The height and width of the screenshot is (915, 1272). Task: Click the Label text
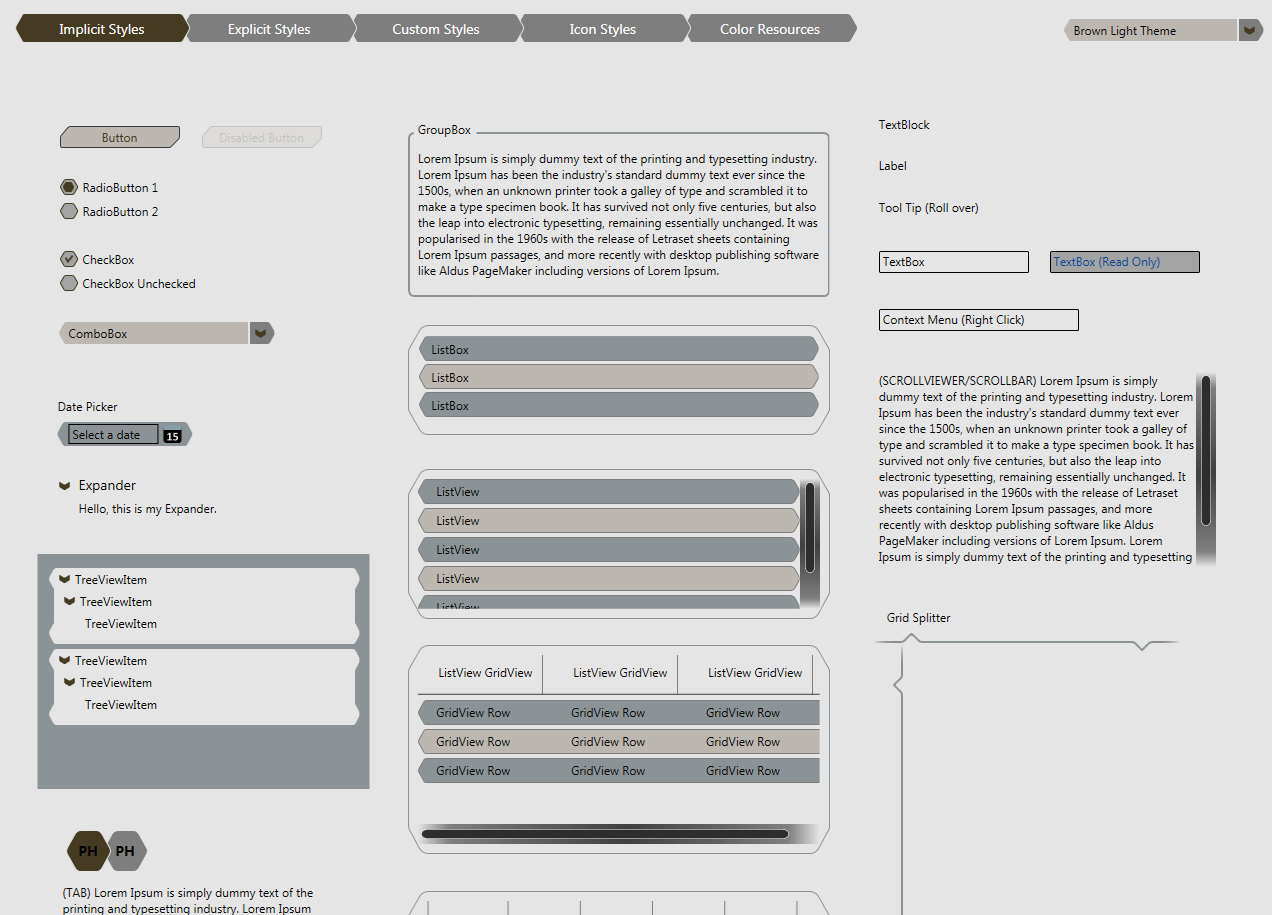coord(893,166)
